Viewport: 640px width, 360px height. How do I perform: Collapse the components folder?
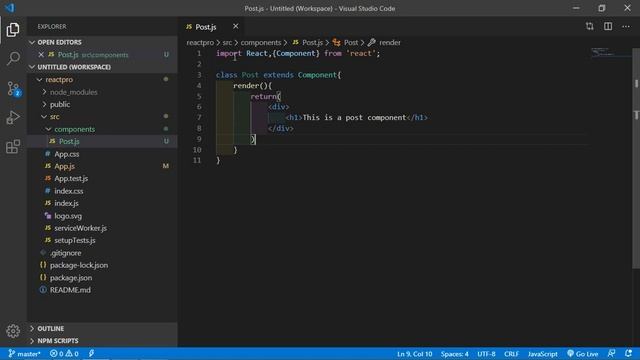pyautogui.click(x=102, y=129)
